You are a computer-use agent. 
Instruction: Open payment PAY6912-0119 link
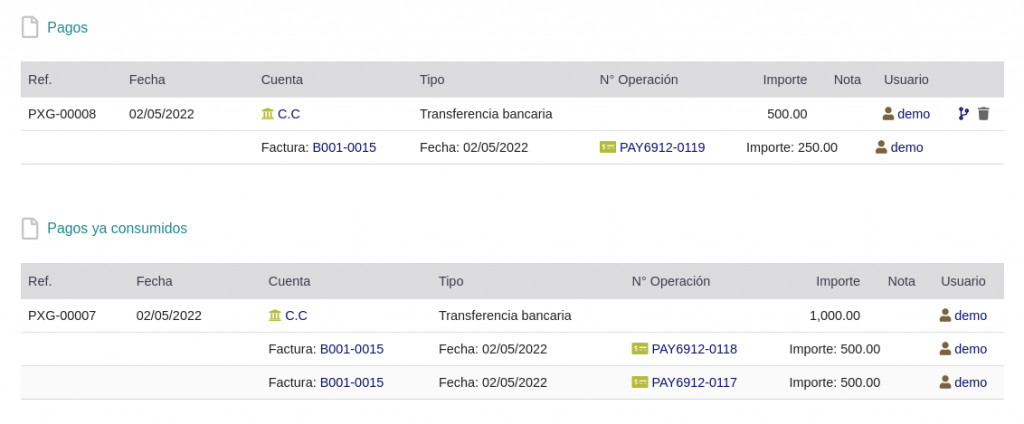click(662, 147)
